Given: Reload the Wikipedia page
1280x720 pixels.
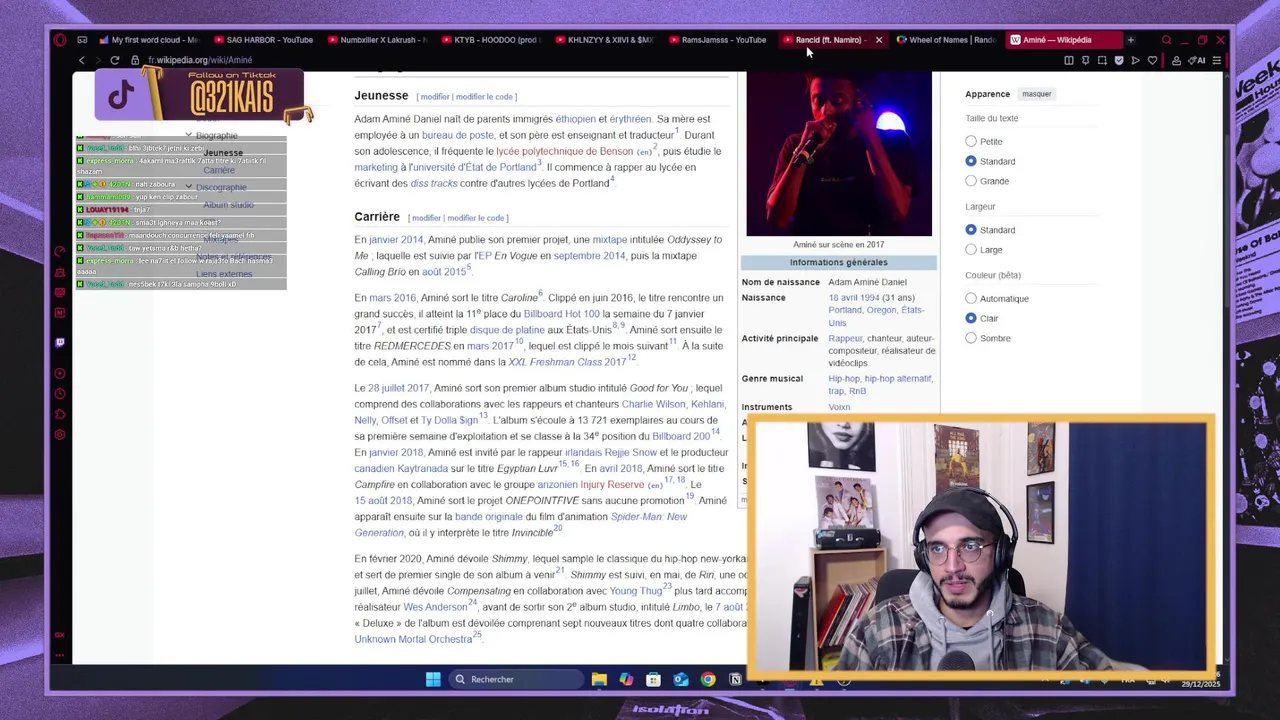Looking at the screenshot, I should tap(115, 60).
